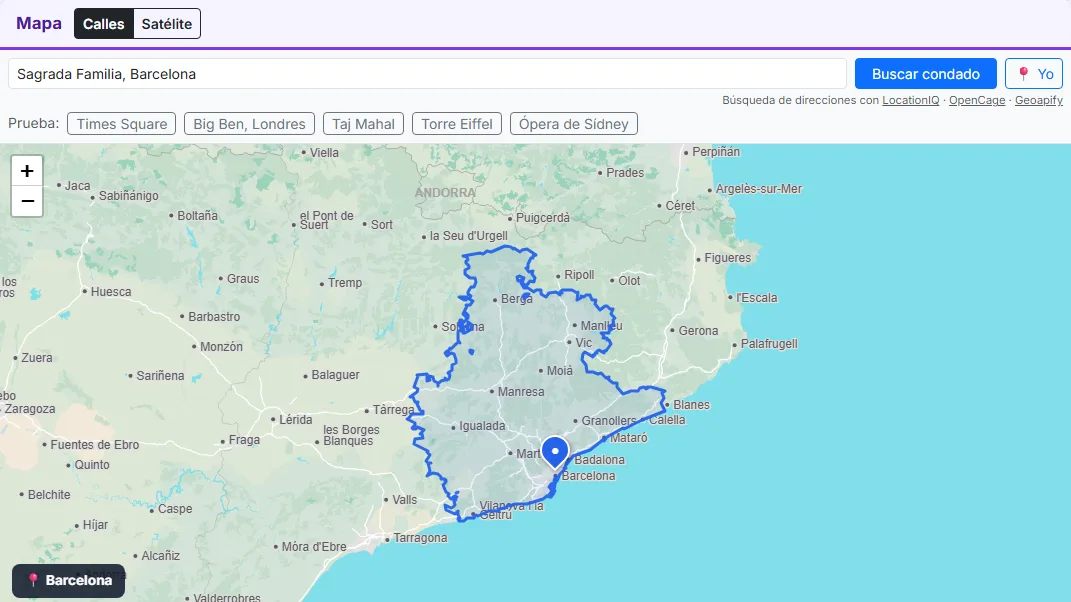
Task: Click the Gerona city label
Action: (698, 331)
